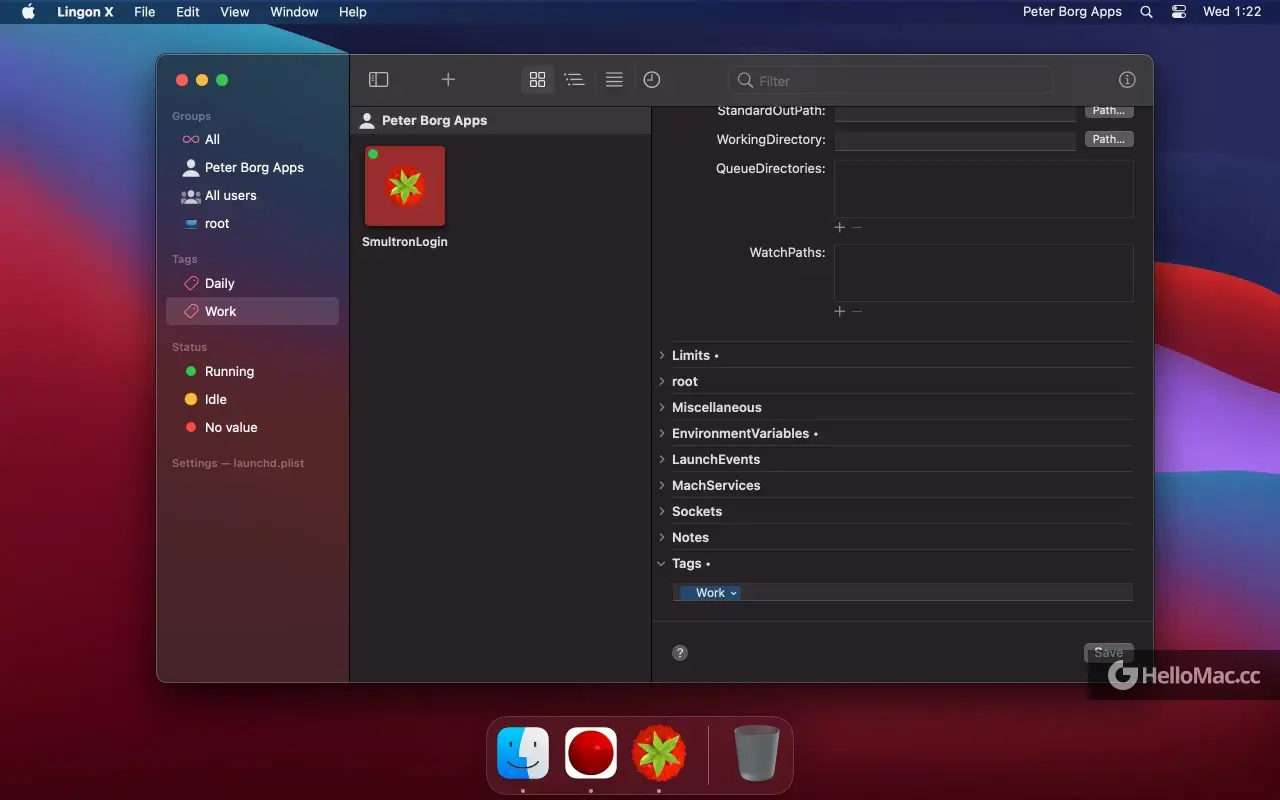Open the Work tag token dropdown
The image size is (1280, 800).
click(x=734, y=593)
